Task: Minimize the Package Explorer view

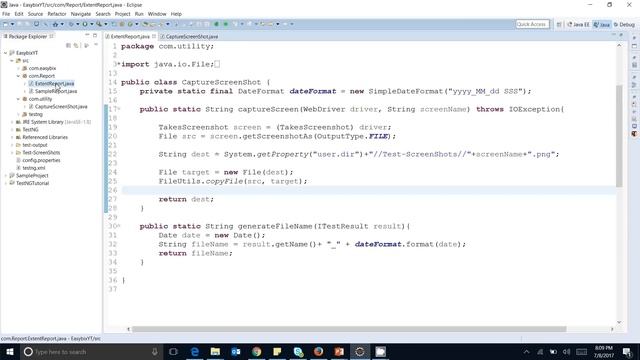Action: click(x=87, y=36)
